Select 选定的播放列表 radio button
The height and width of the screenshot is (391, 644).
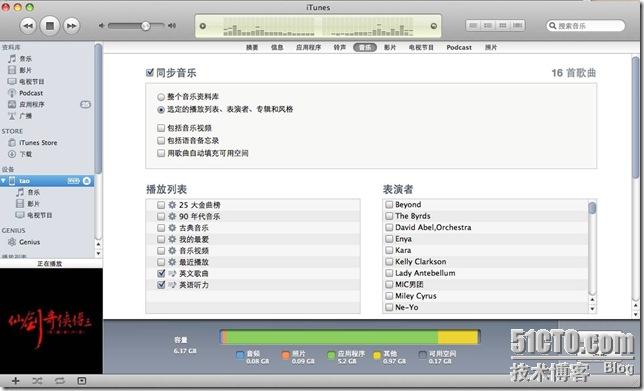click(x=161, y=110)
